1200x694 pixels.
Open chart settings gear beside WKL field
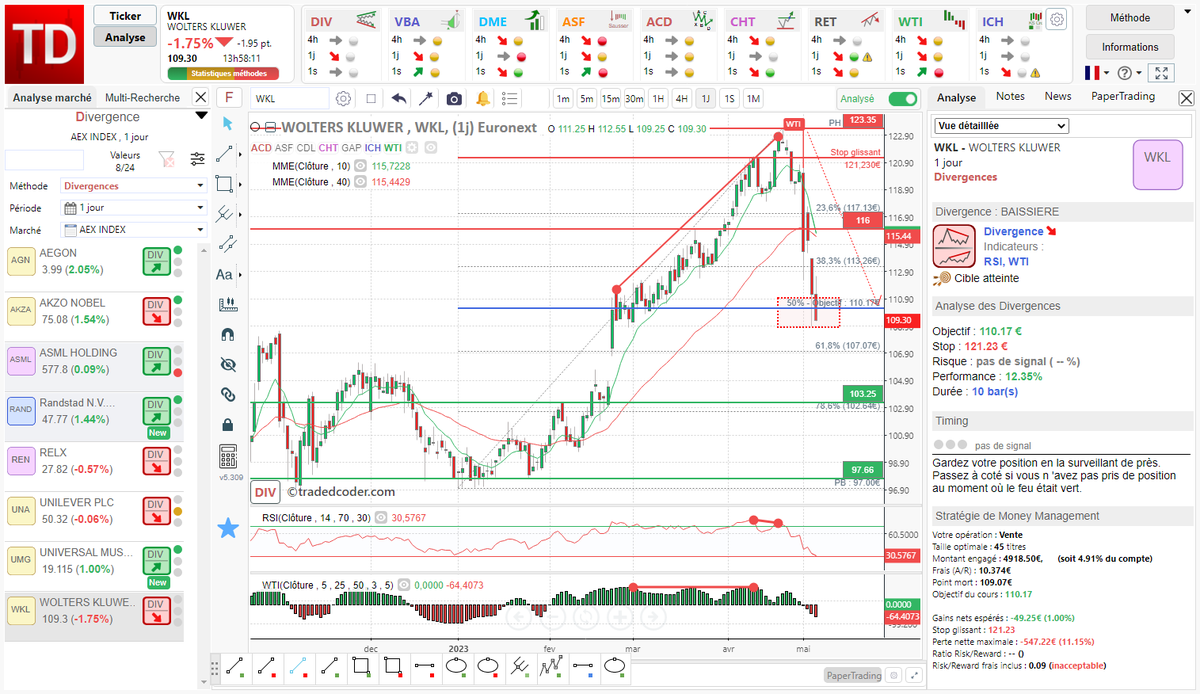pyautogui.click(x=344, y=99)
